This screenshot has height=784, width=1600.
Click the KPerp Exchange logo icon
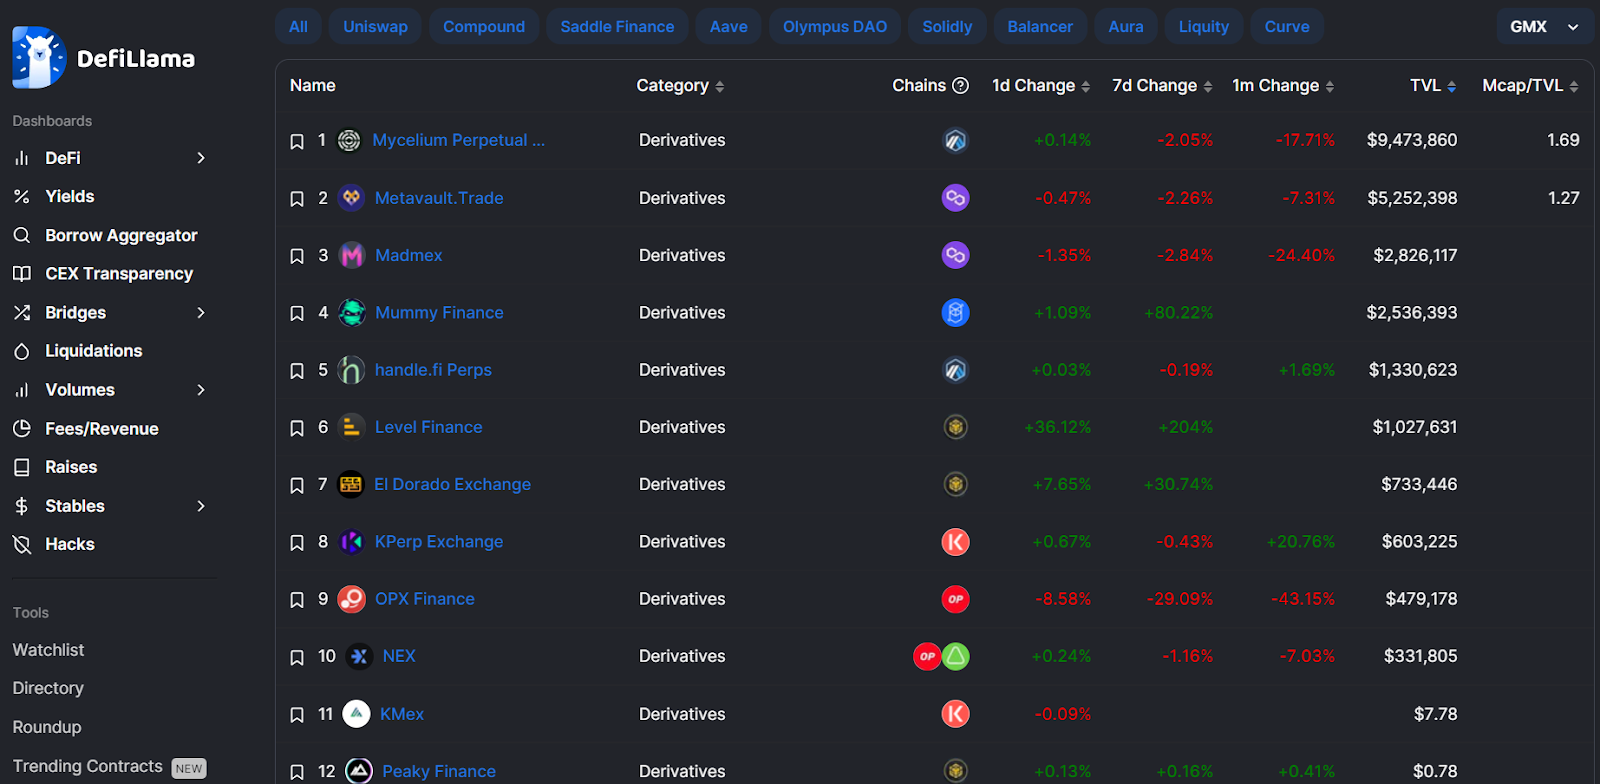click(351, 542)
